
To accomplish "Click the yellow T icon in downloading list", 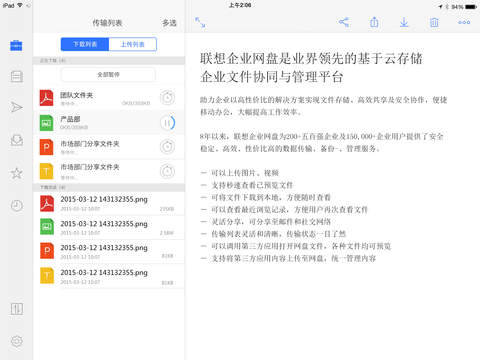I will point(46,171).
